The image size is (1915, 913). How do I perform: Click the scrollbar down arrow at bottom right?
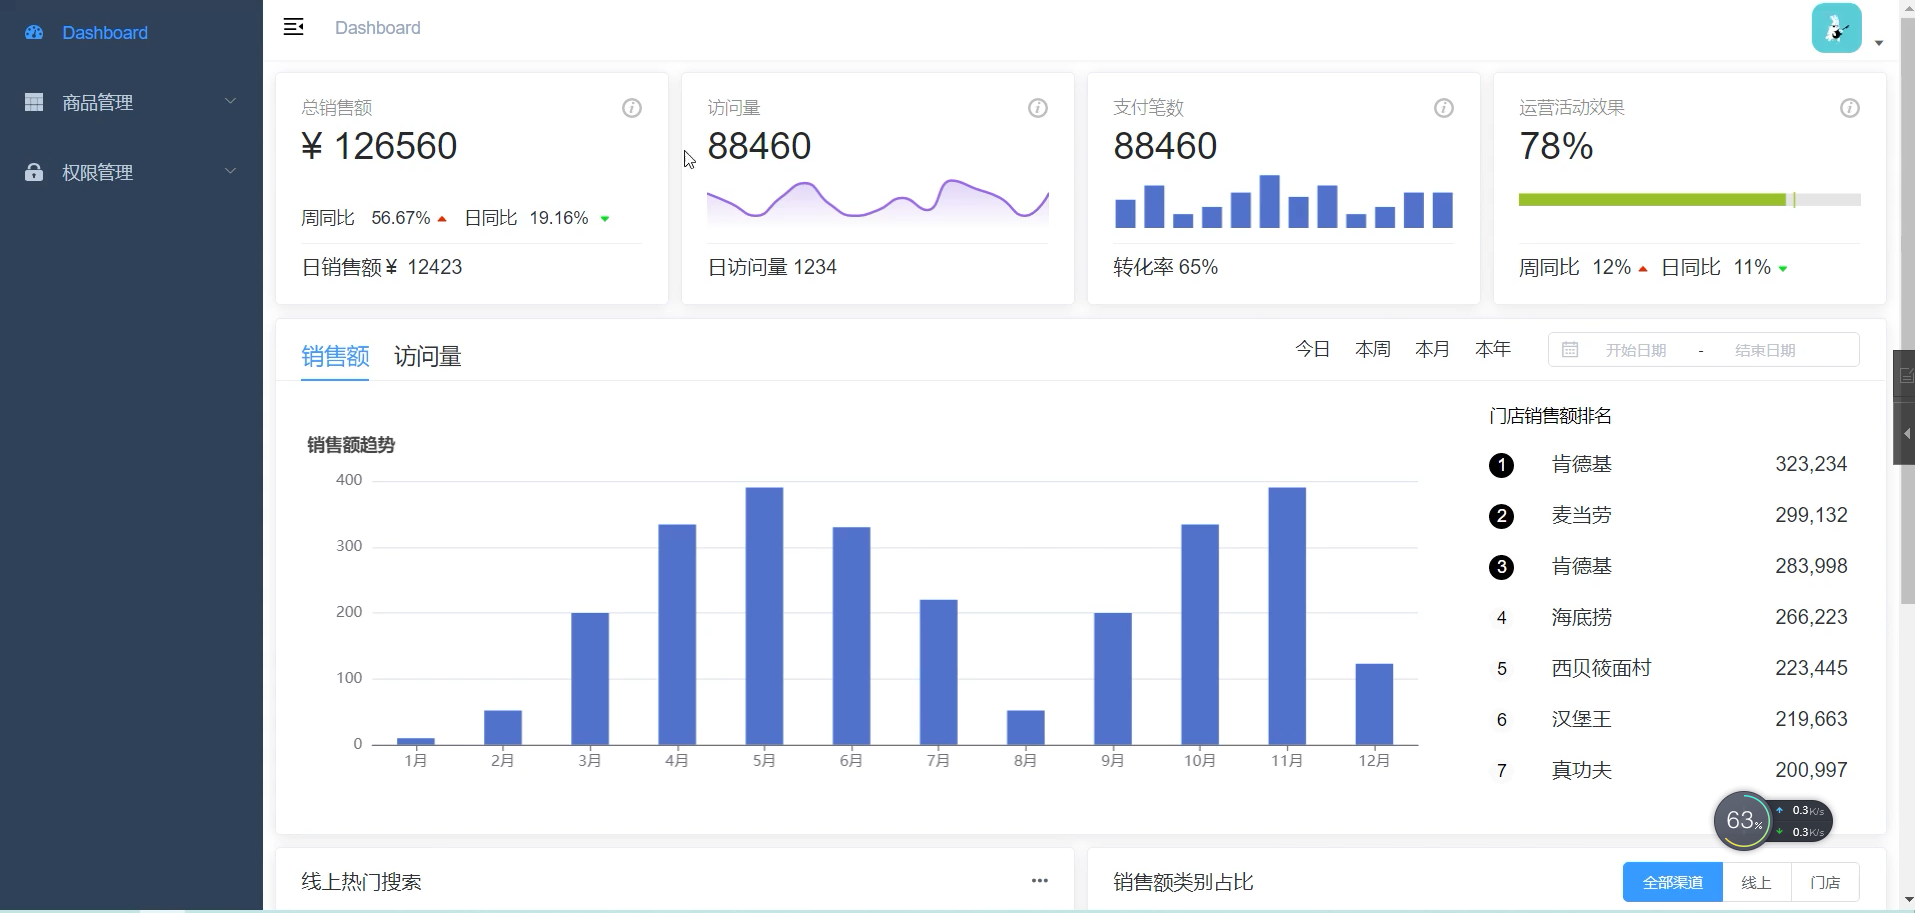coord(1907,900)
